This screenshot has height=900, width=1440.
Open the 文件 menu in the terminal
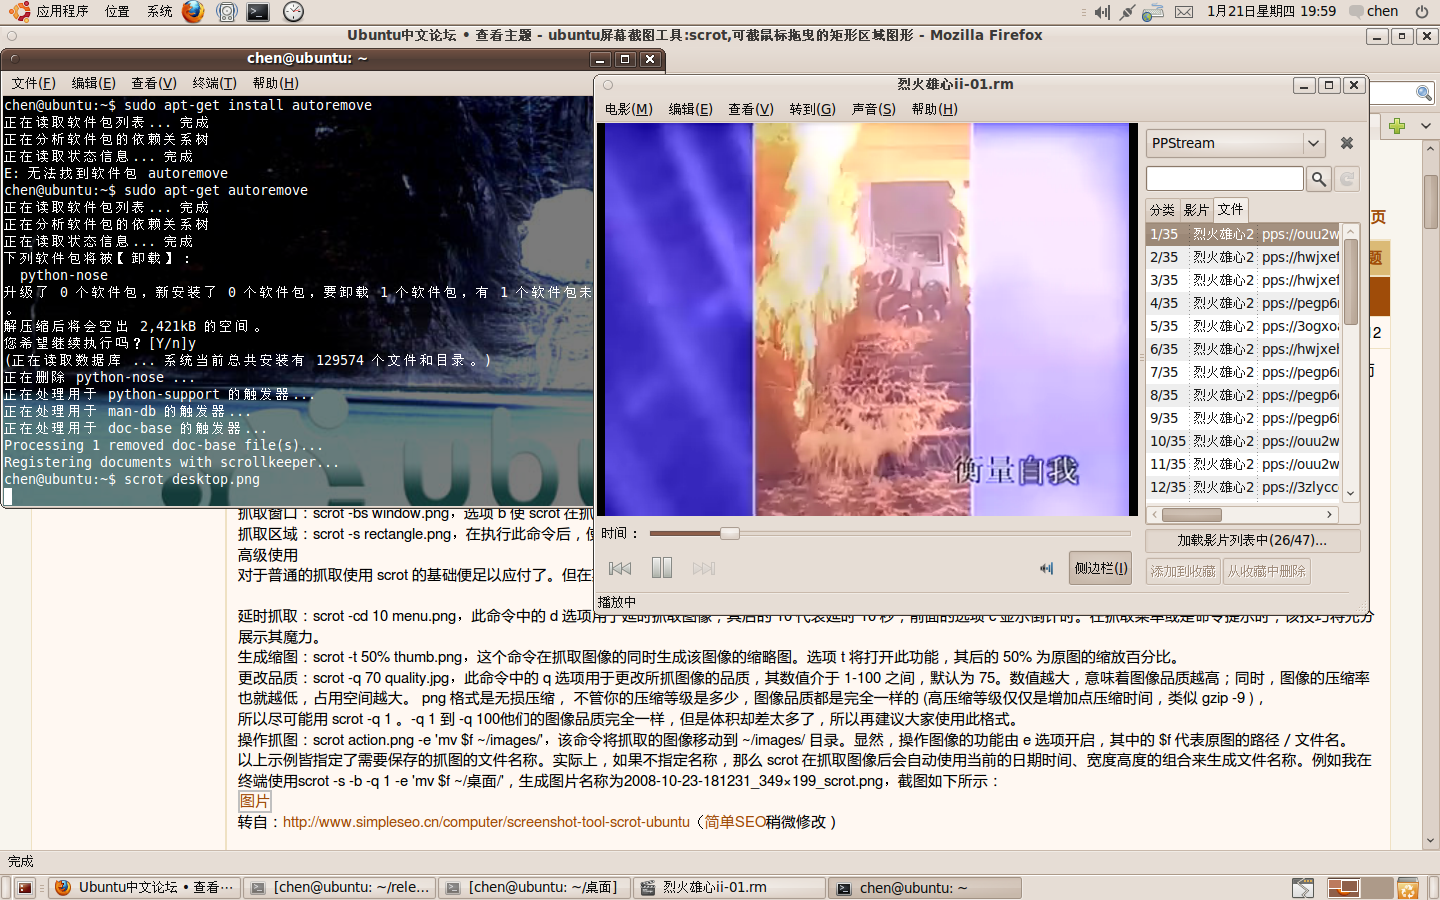pos(34,83)
